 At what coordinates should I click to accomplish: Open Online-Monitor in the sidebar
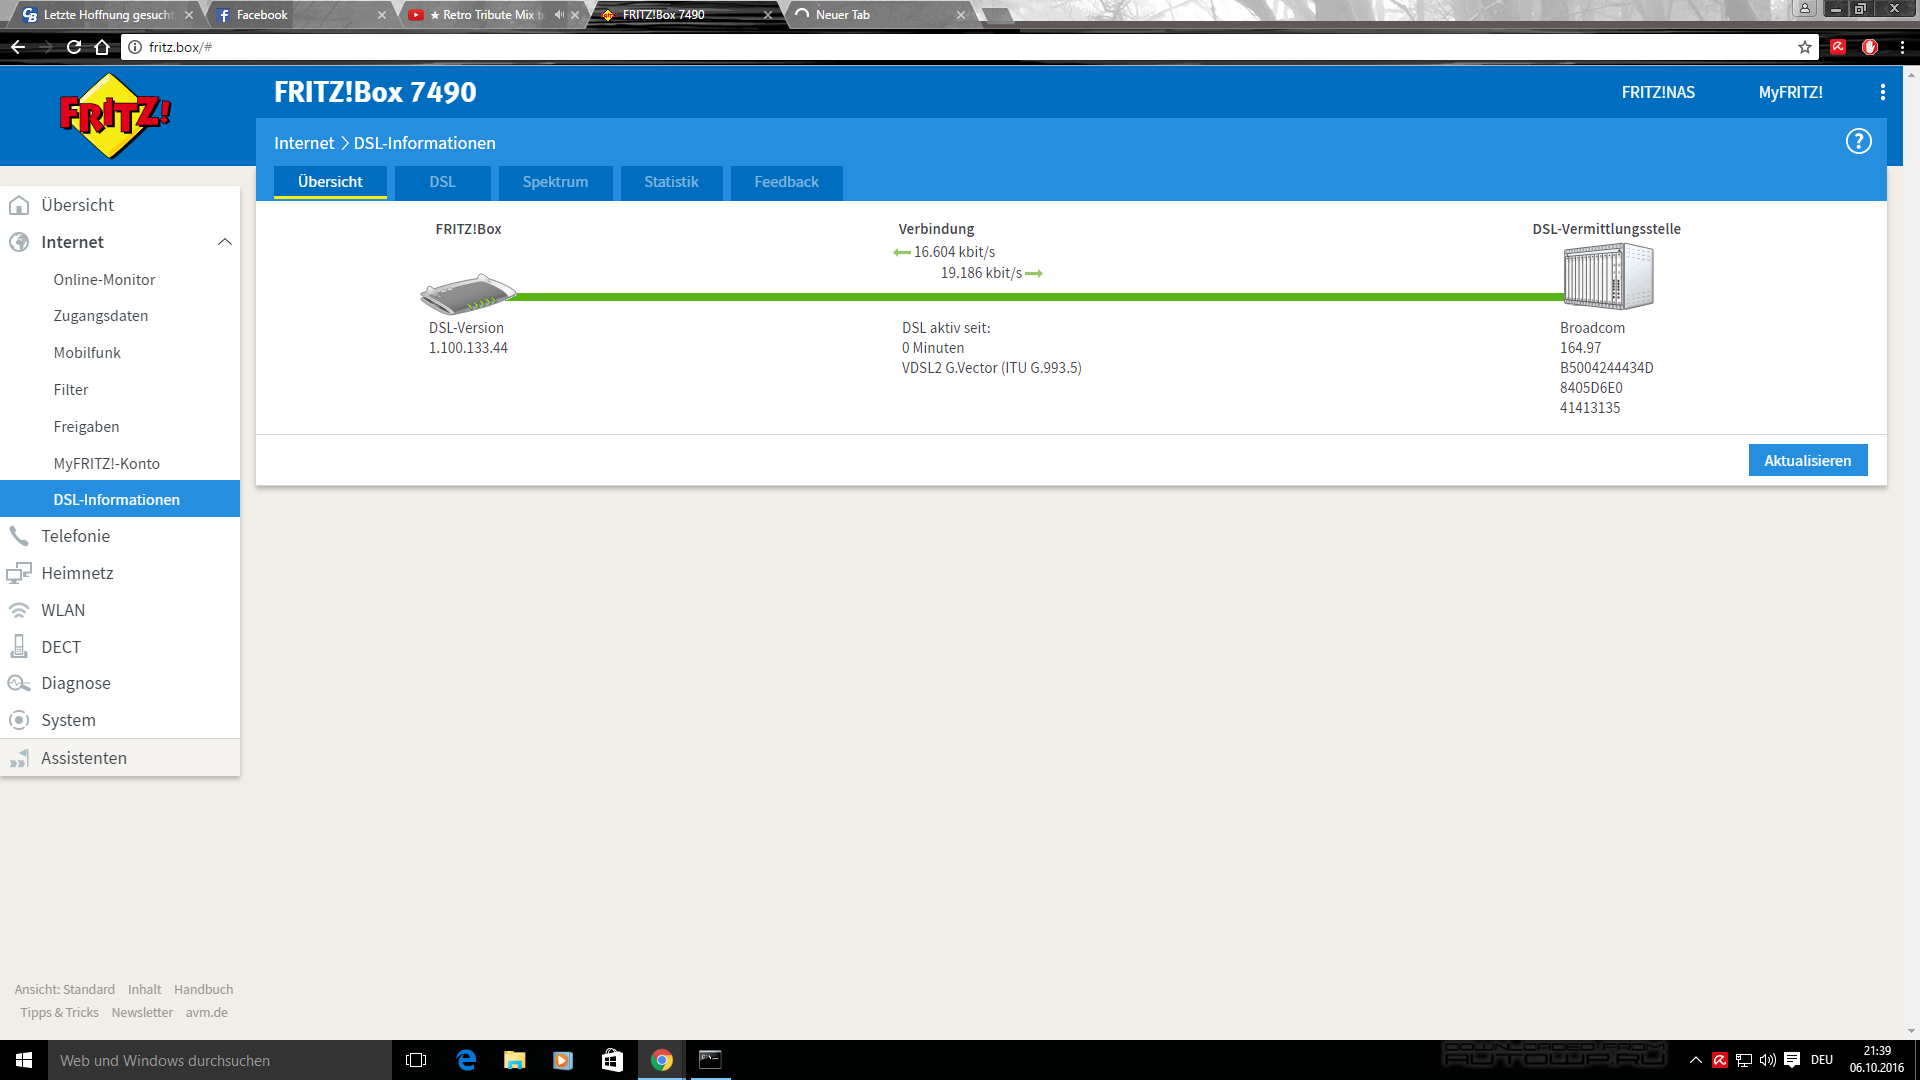tap(104, 280)
